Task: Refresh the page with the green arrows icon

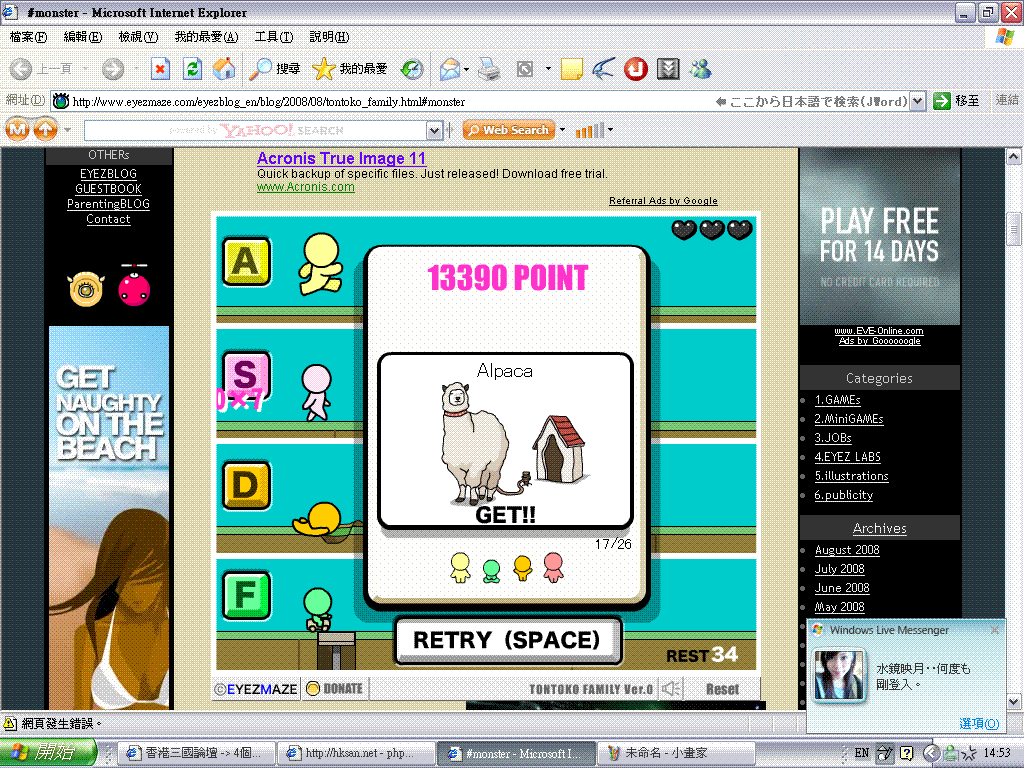Action: pyautogui.click(x=193, y=69)
